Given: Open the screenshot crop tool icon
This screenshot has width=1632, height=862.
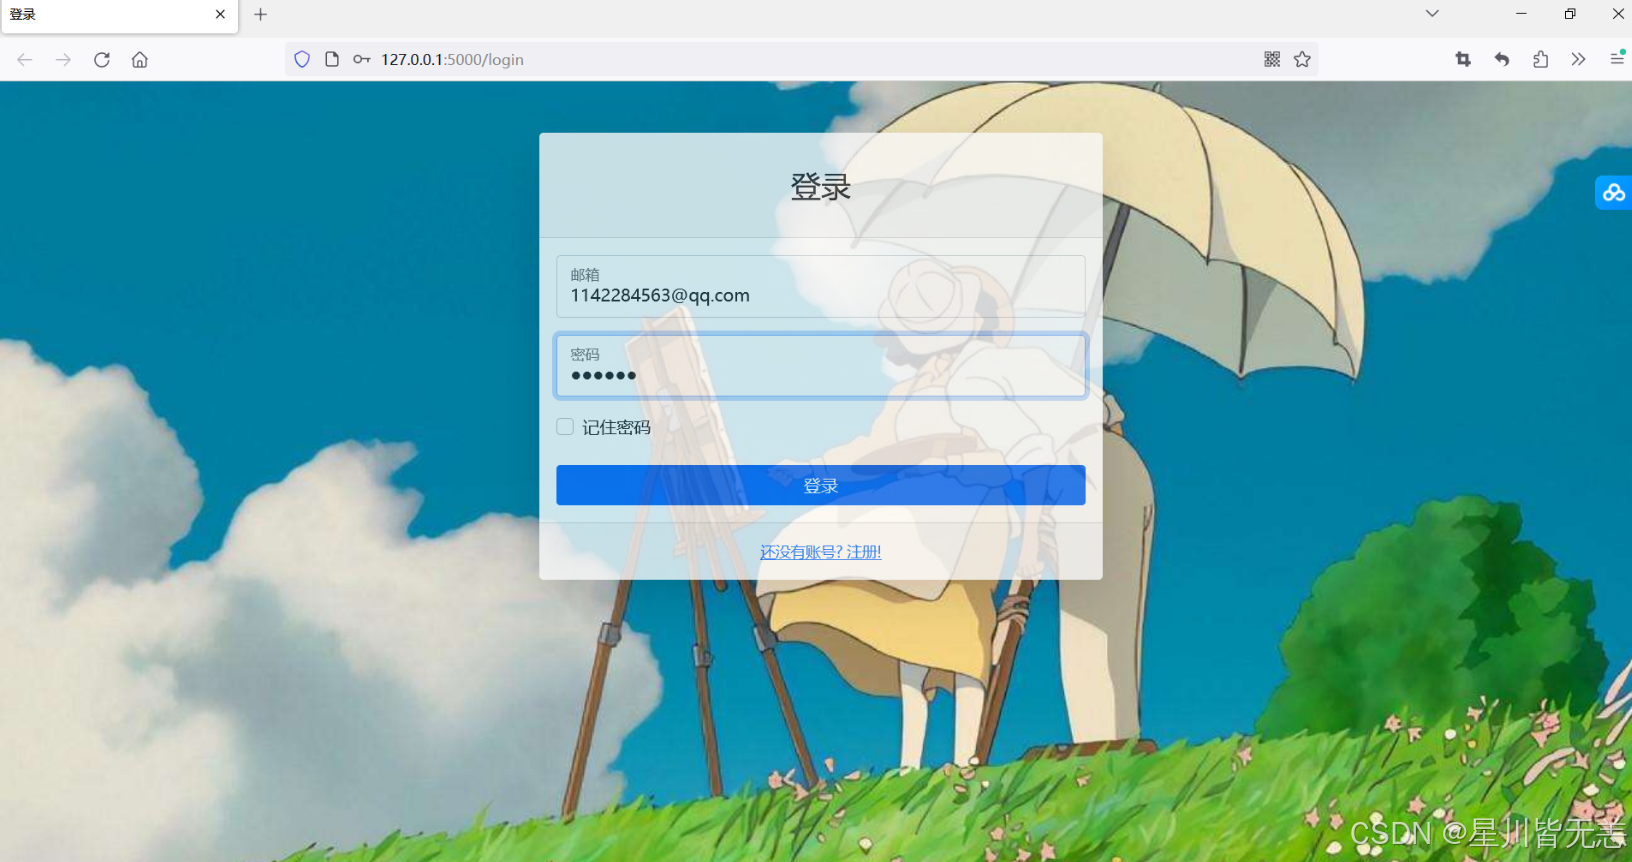Looking at the screenshot, I should 1463,60.
